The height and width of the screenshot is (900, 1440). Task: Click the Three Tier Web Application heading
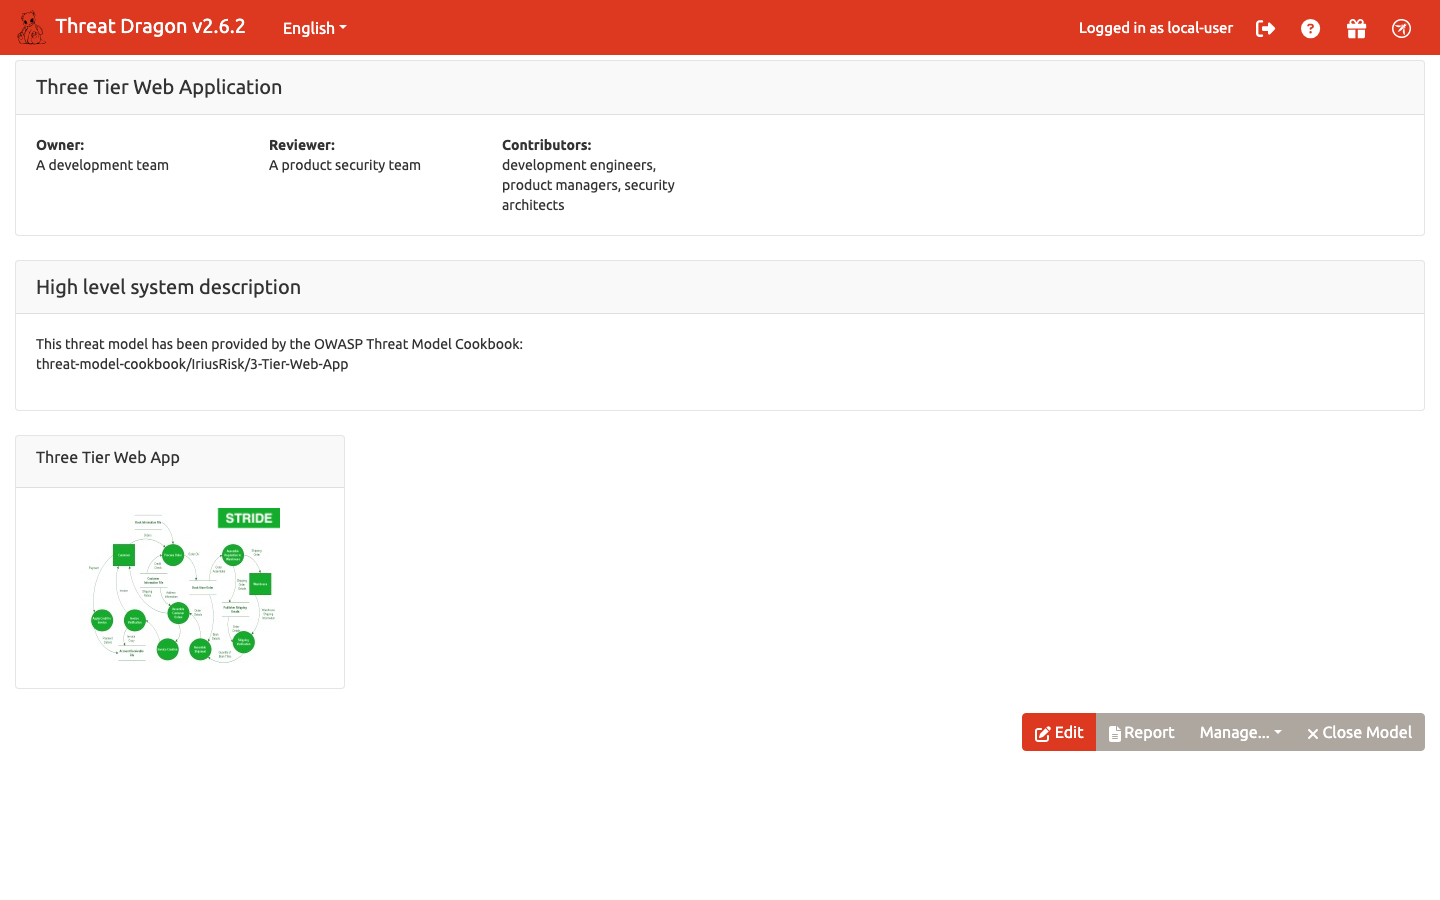click(159, 87)
